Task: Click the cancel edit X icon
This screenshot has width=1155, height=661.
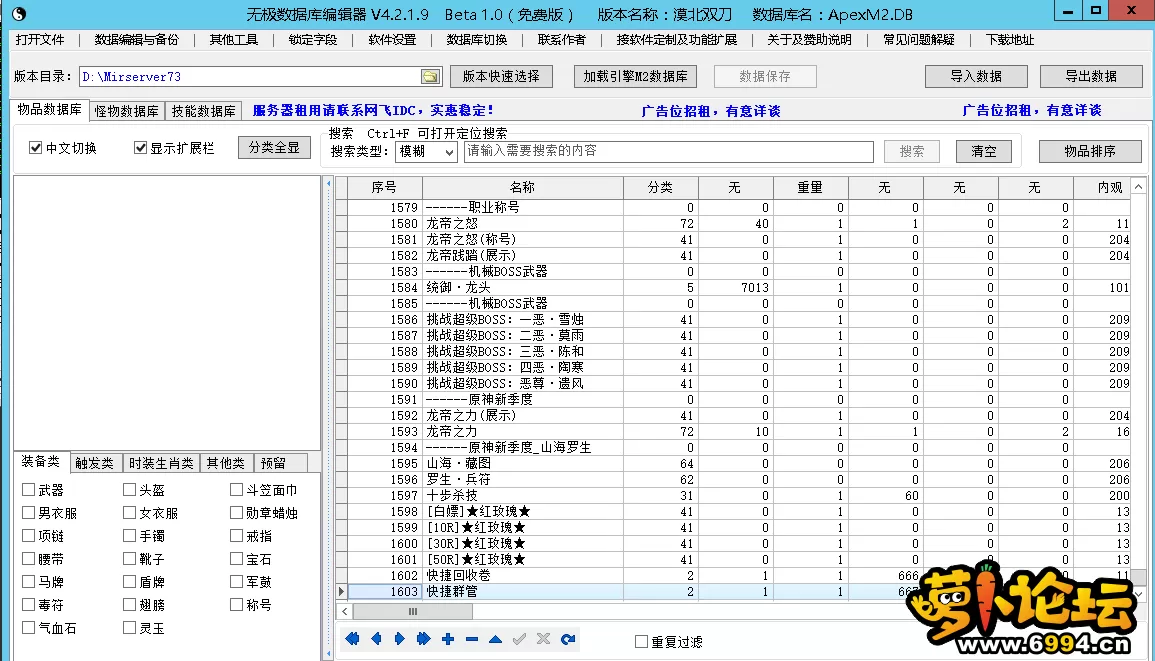Action: click(x=544, y=639)
